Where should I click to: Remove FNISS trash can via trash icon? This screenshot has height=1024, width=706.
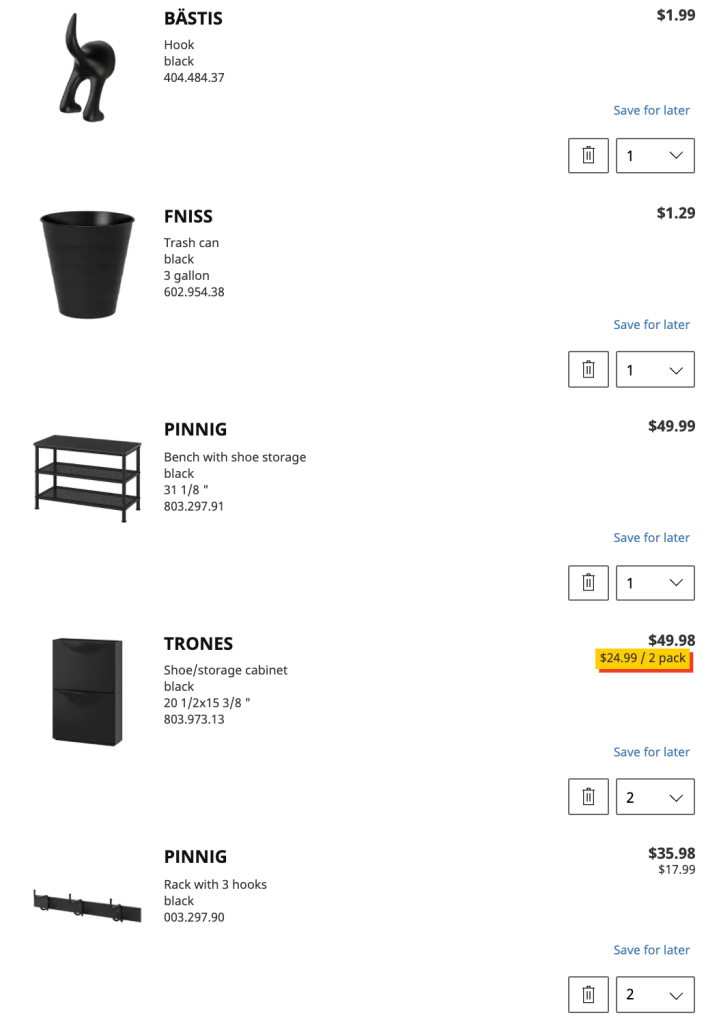(x=588, y=369)
